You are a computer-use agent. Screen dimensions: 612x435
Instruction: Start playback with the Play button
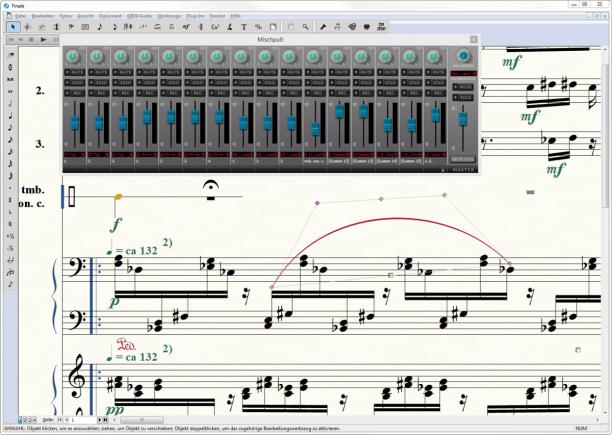coord(44,39)
